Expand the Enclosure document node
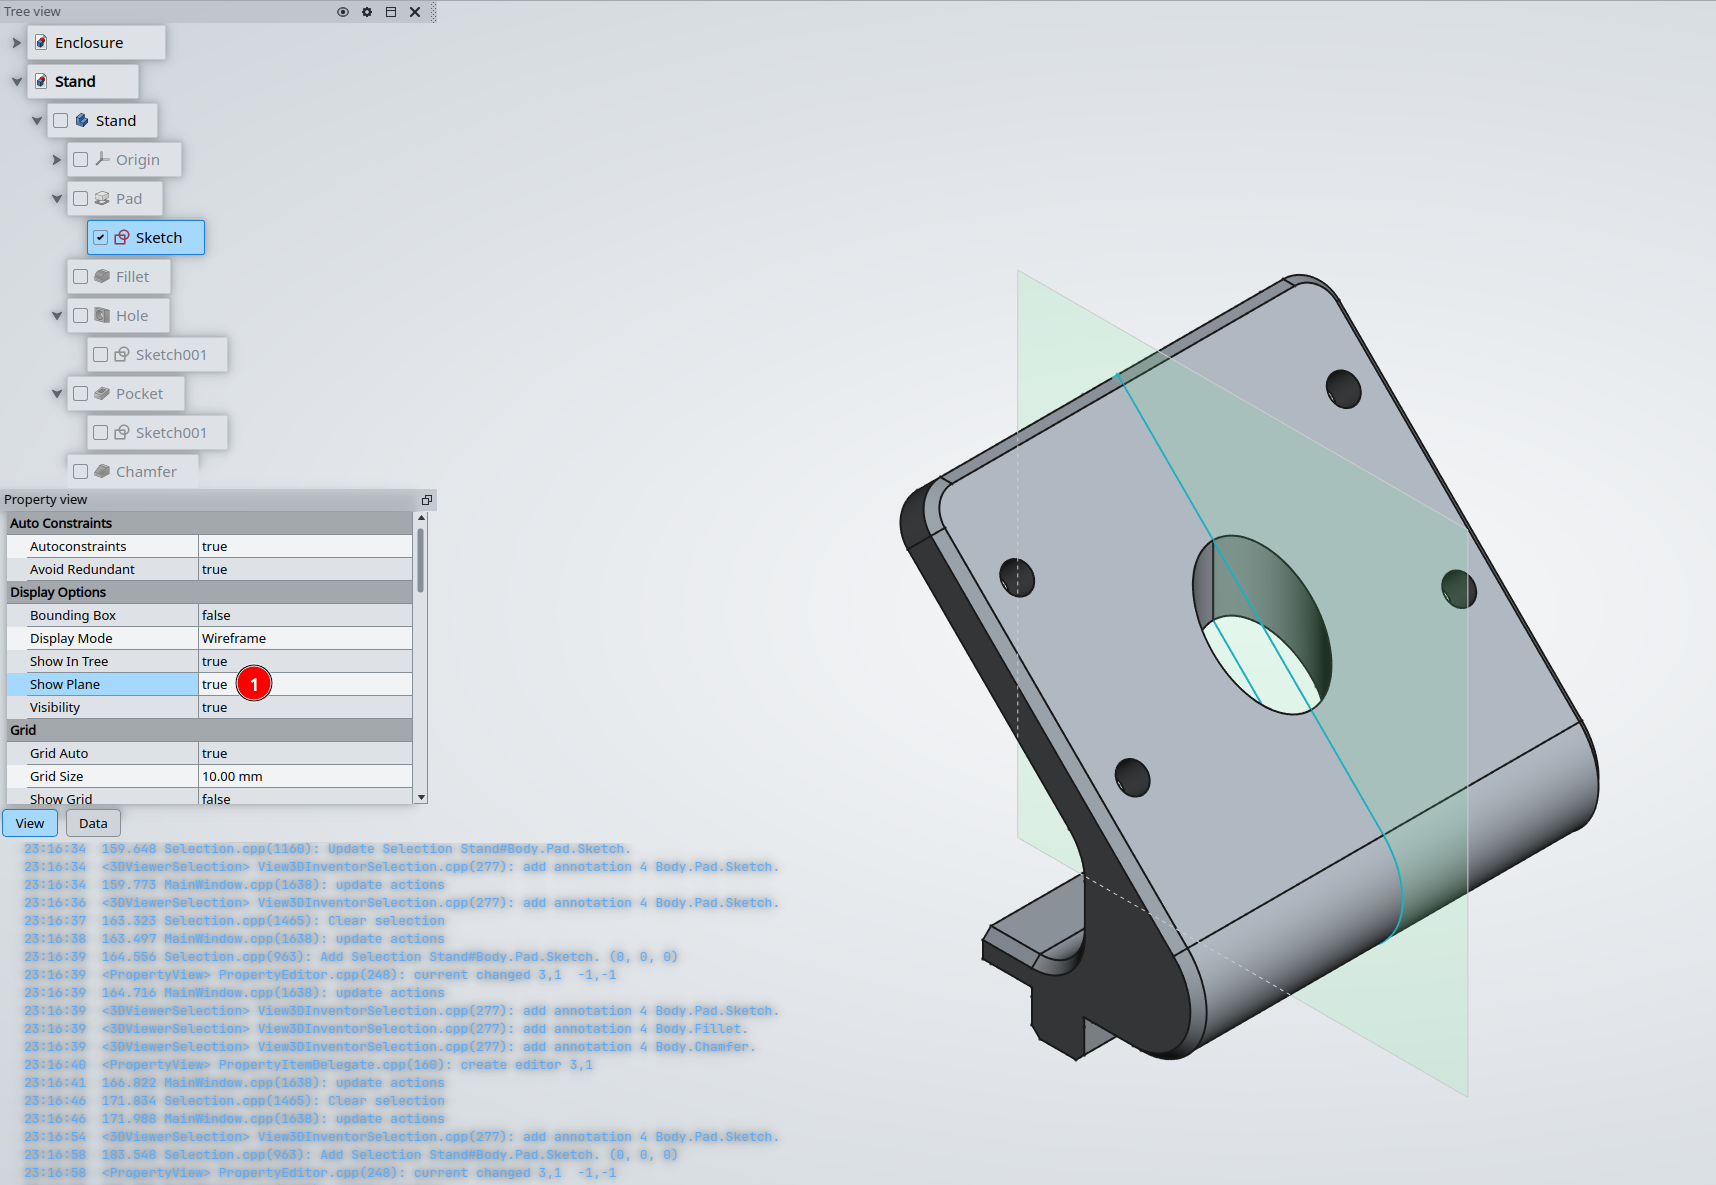 16,42
